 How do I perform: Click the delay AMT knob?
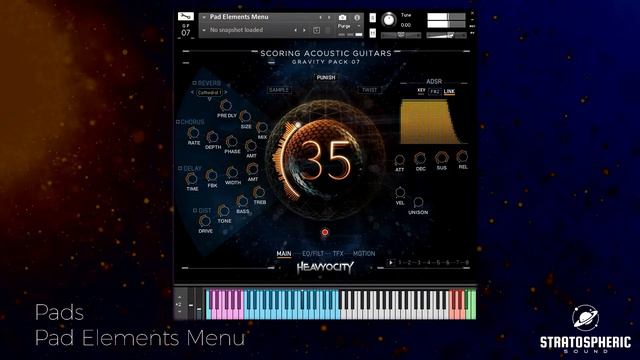coord(252,169)
